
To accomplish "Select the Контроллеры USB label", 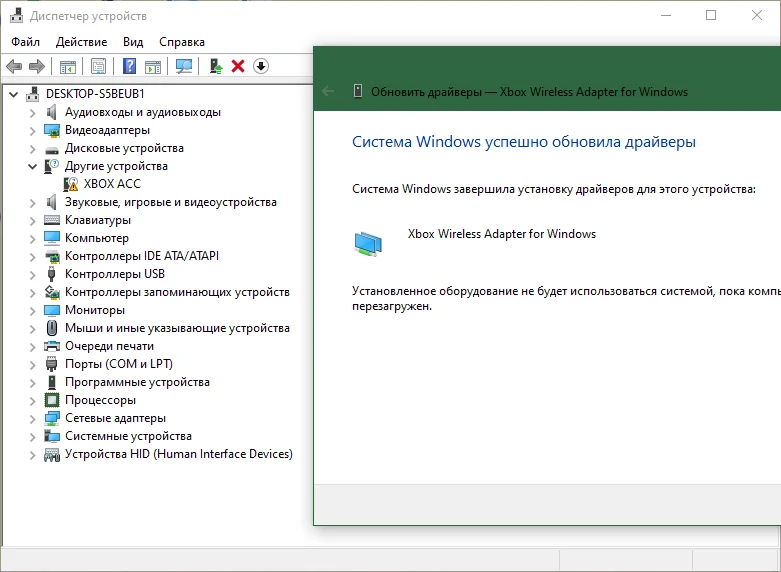I will pos(115,274).
